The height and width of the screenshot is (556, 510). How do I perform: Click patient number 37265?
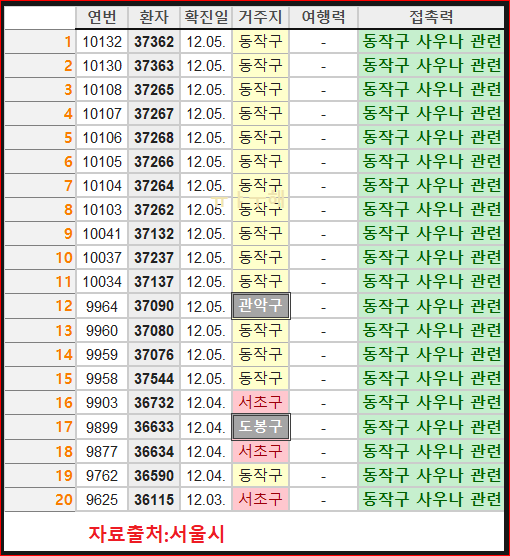154,90
